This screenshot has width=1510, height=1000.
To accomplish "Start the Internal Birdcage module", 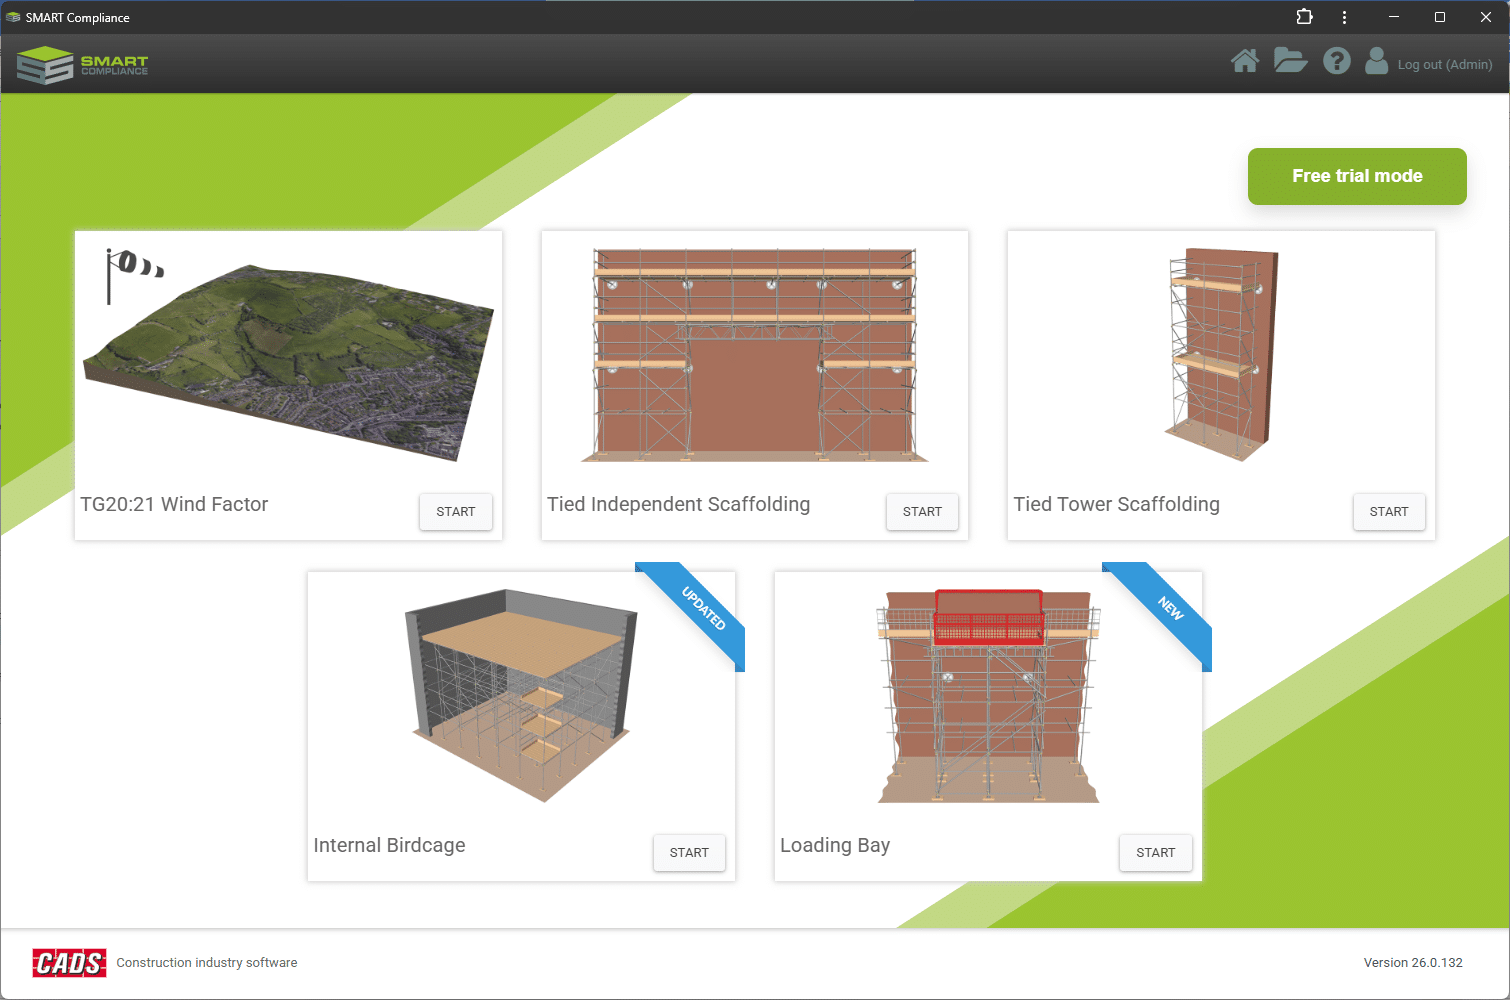I will (689, 852).
